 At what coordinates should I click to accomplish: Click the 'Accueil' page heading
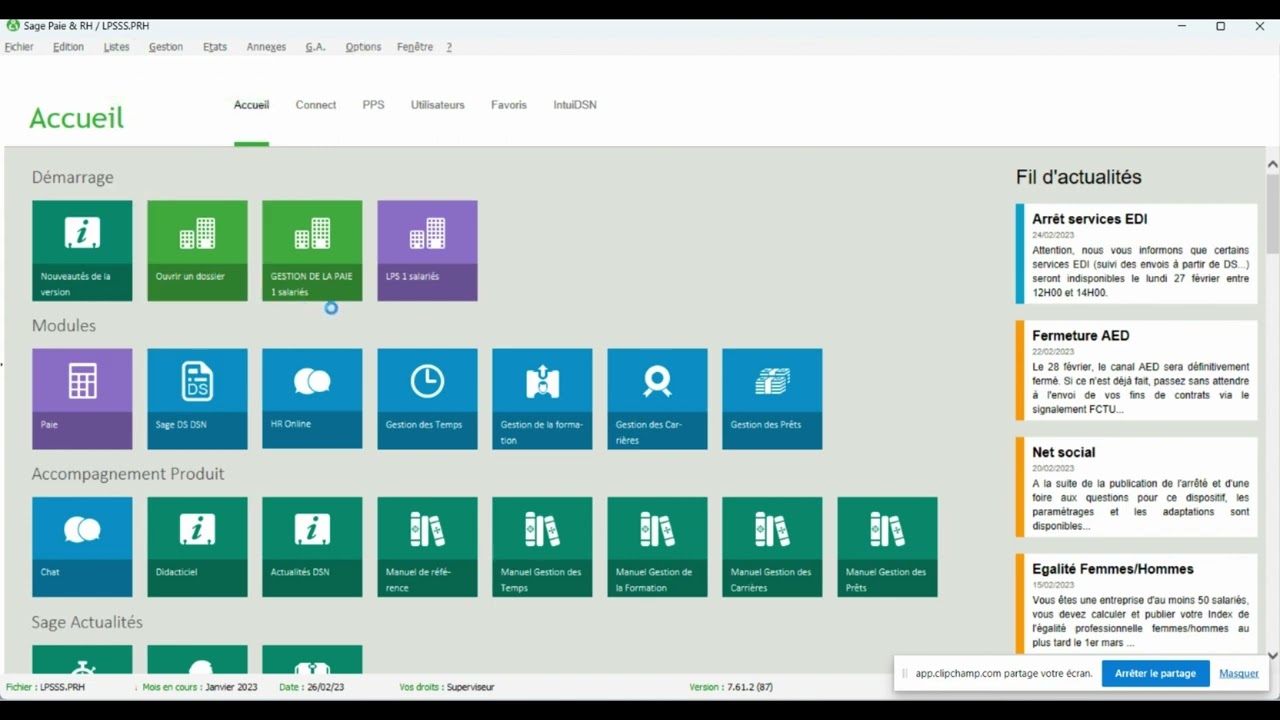click(x=77, y=117)
